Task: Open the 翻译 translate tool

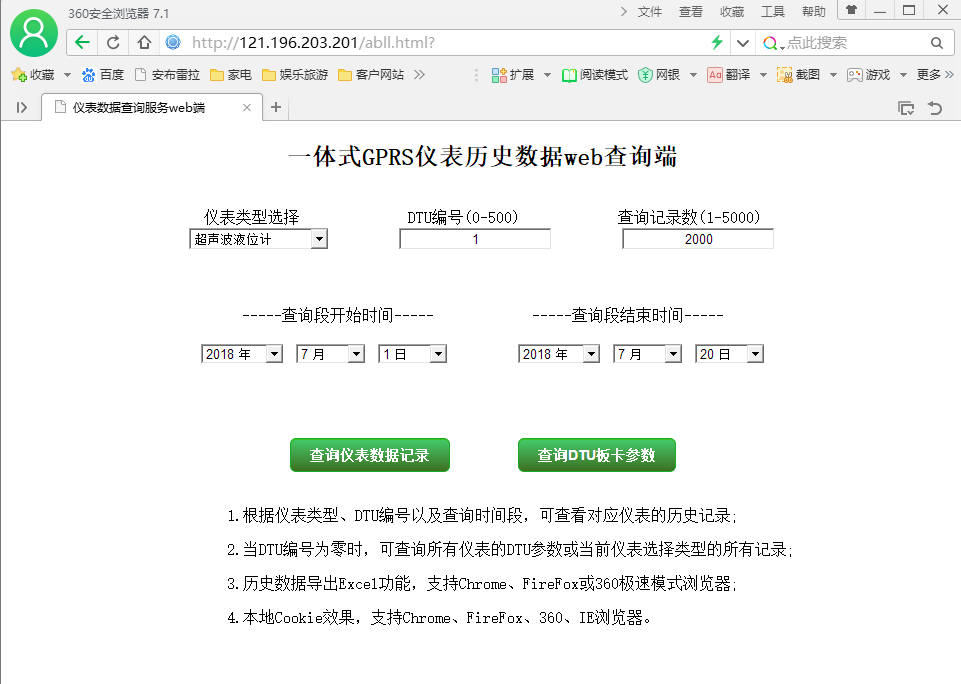Action: click(729, 75)
